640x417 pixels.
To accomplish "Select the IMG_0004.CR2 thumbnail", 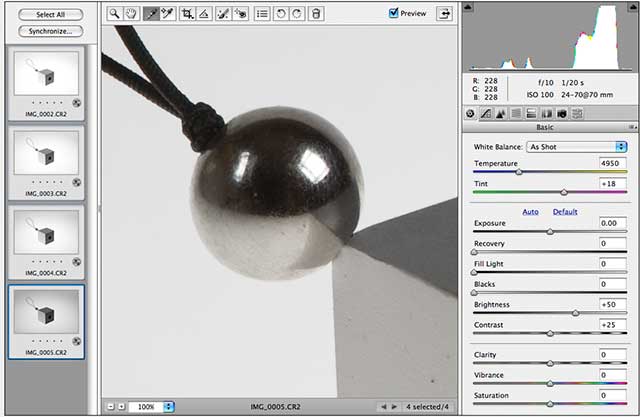I will pyautogui.click(x=46, y=242).
